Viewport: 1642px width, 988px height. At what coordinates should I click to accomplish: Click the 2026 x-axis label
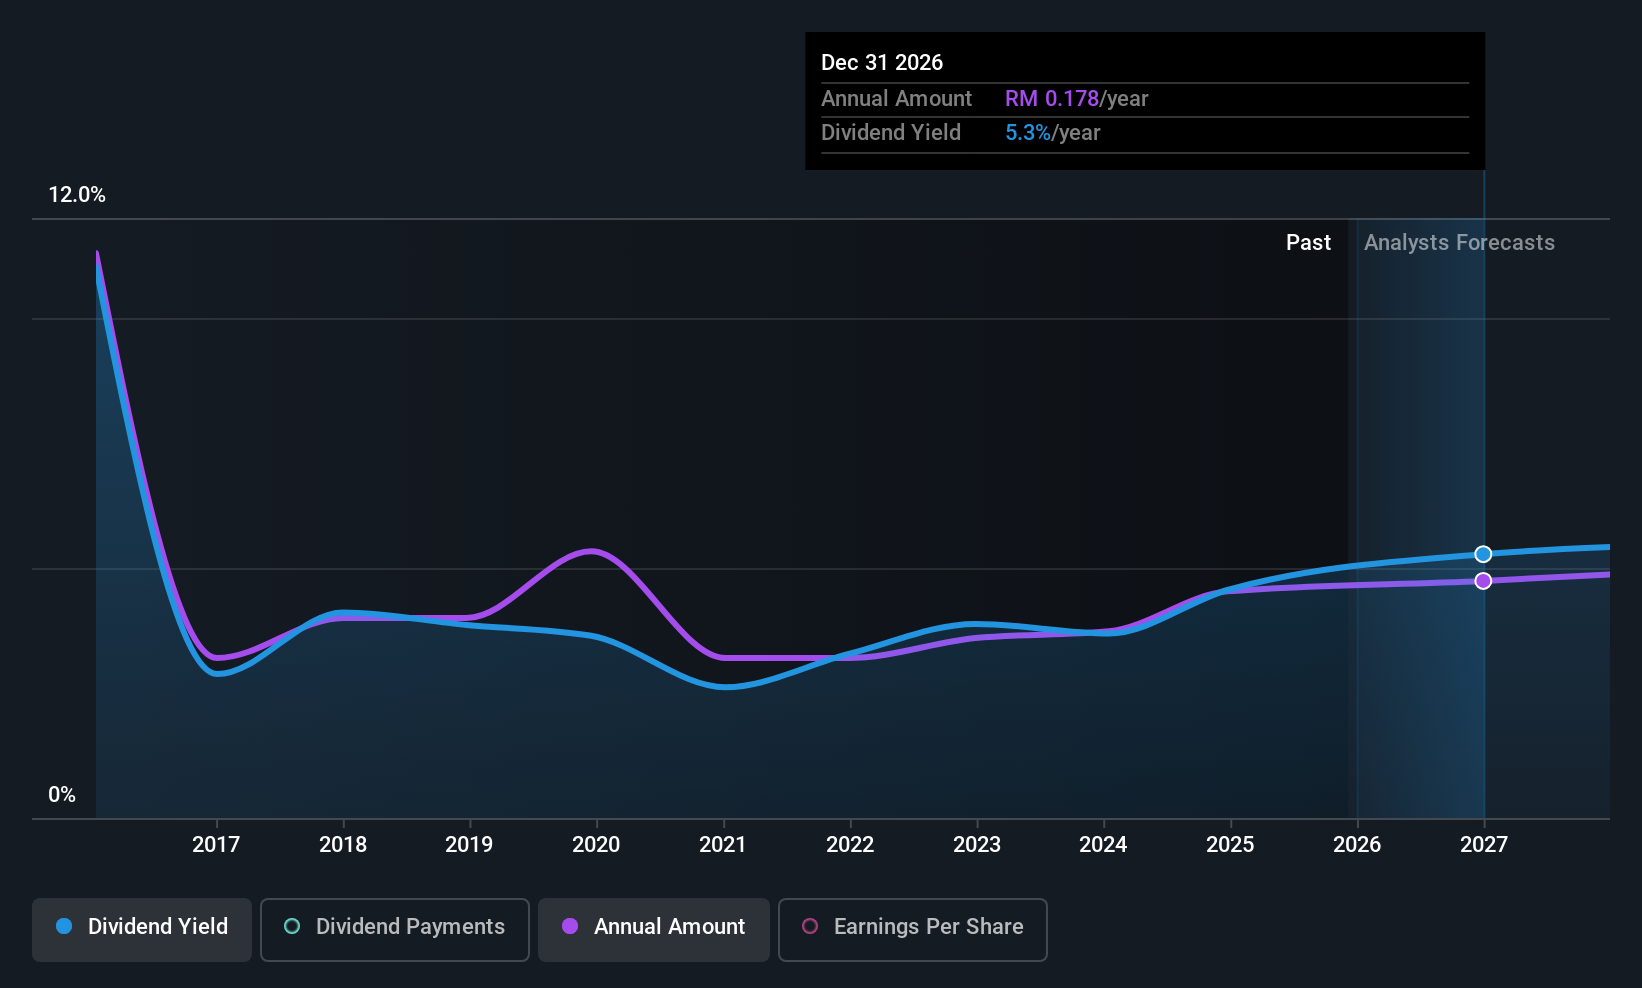click(x=1357, y=845)
